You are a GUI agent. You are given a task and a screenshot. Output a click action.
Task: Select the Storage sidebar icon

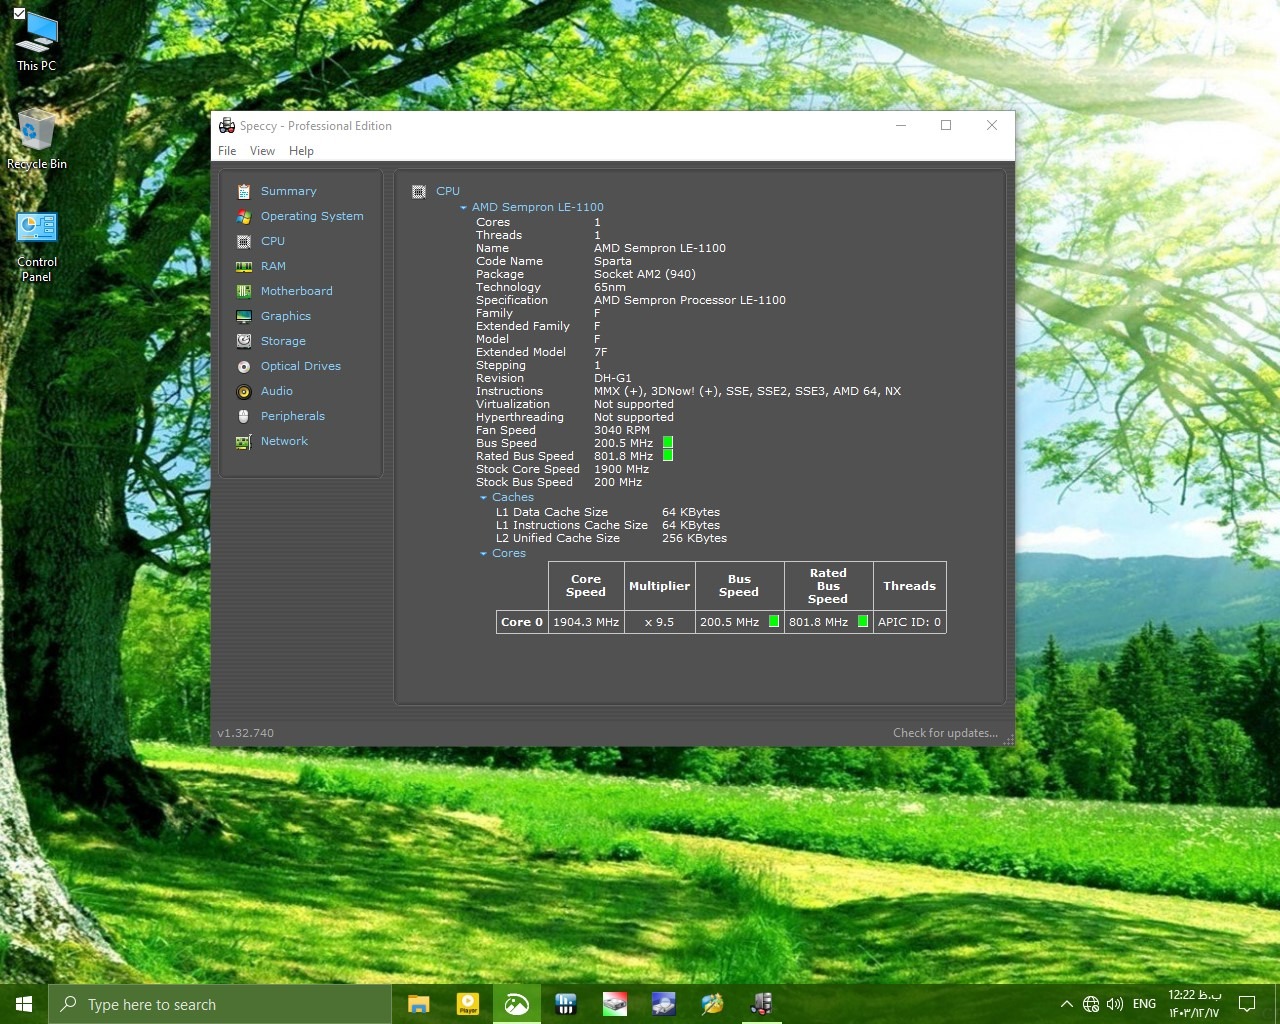click(243, 341)
